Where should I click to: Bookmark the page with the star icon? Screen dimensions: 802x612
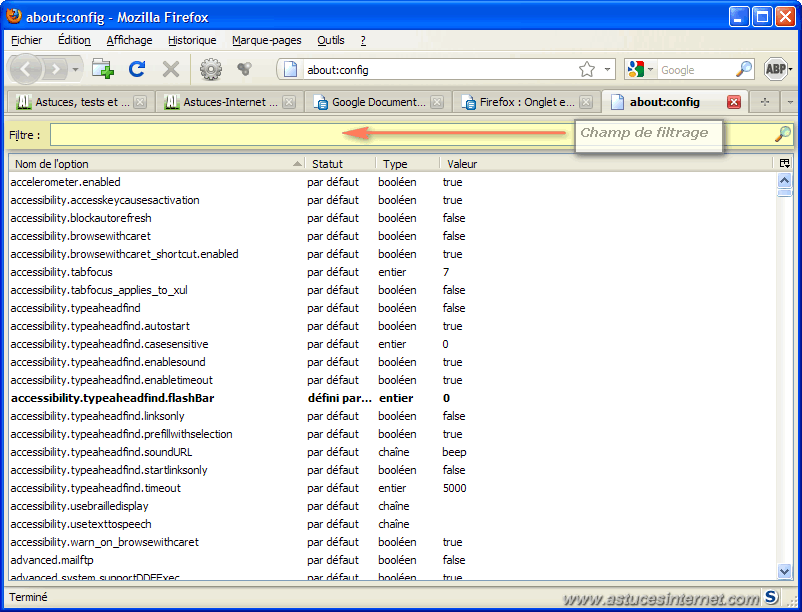[x=587, y=69]
